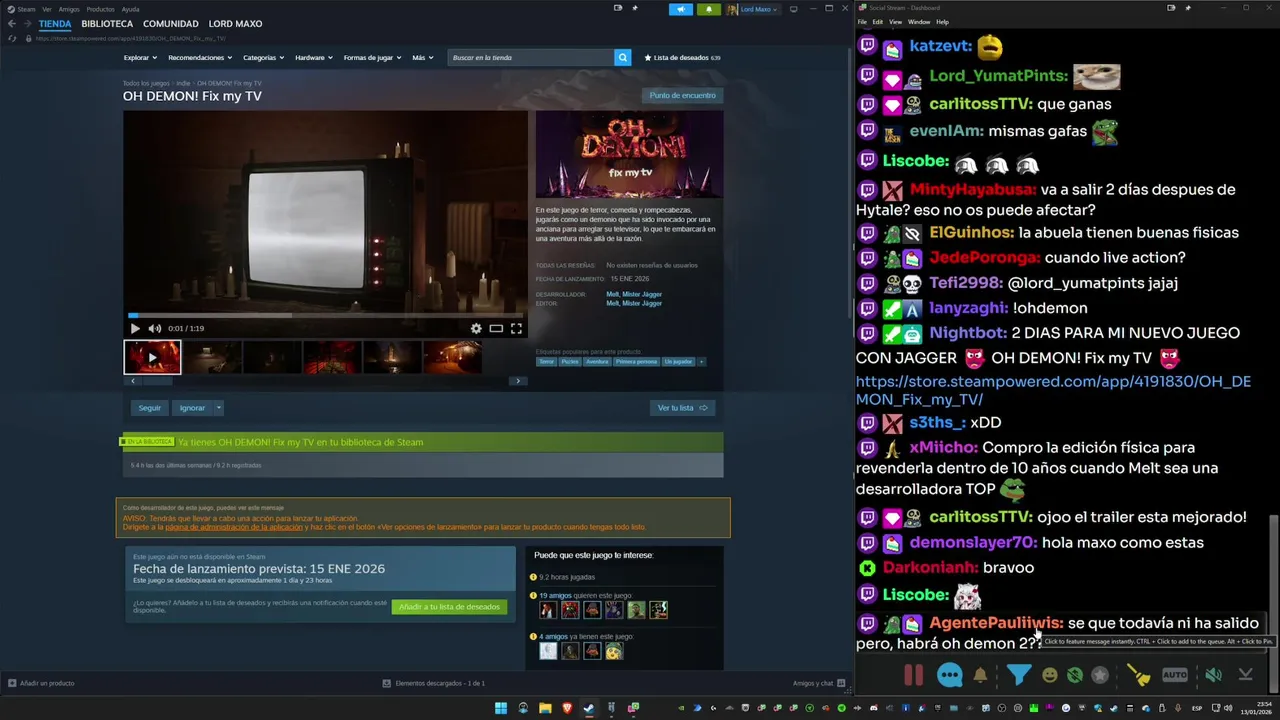Add a tag with the plus button

coord(701,362)
